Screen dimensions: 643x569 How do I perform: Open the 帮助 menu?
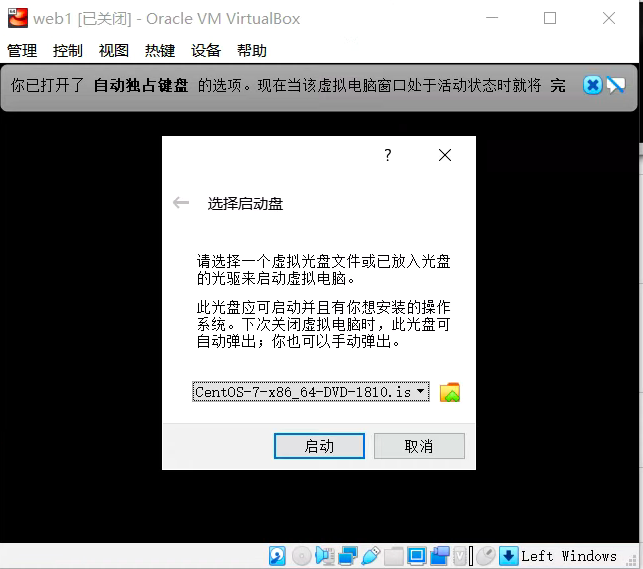coord(252,51)
